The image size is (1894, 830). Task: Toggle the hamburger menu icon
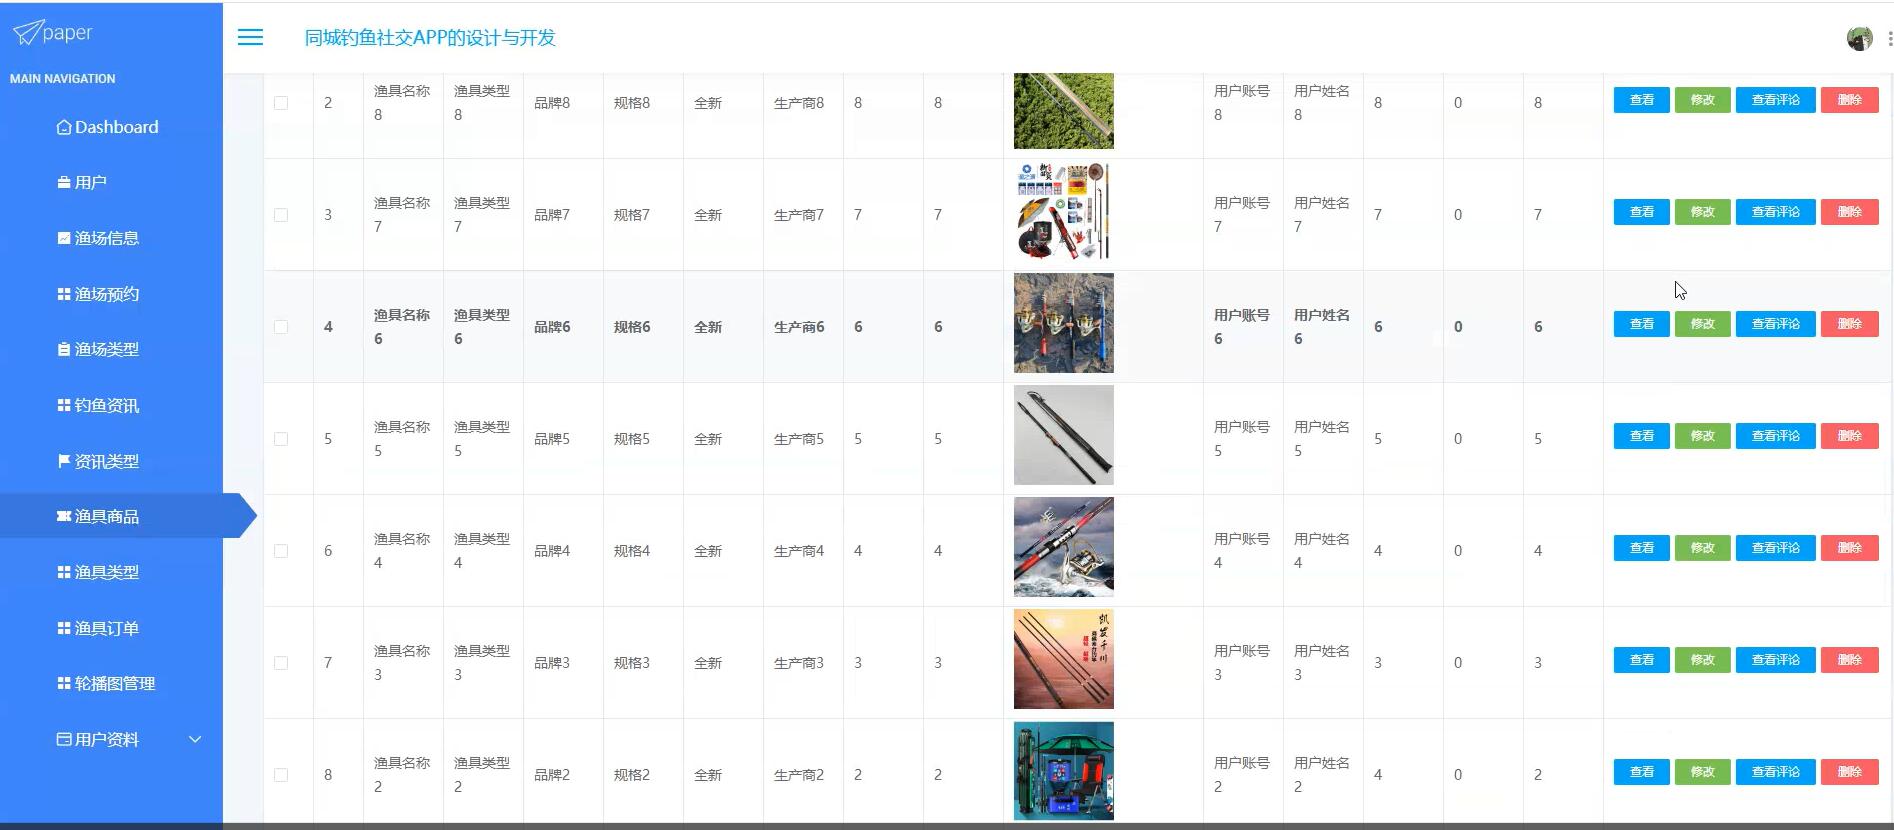(x=250, y=37)
